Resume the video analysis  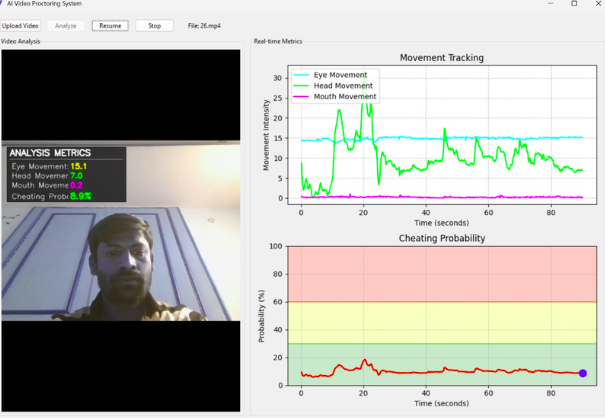click(110, 26)
